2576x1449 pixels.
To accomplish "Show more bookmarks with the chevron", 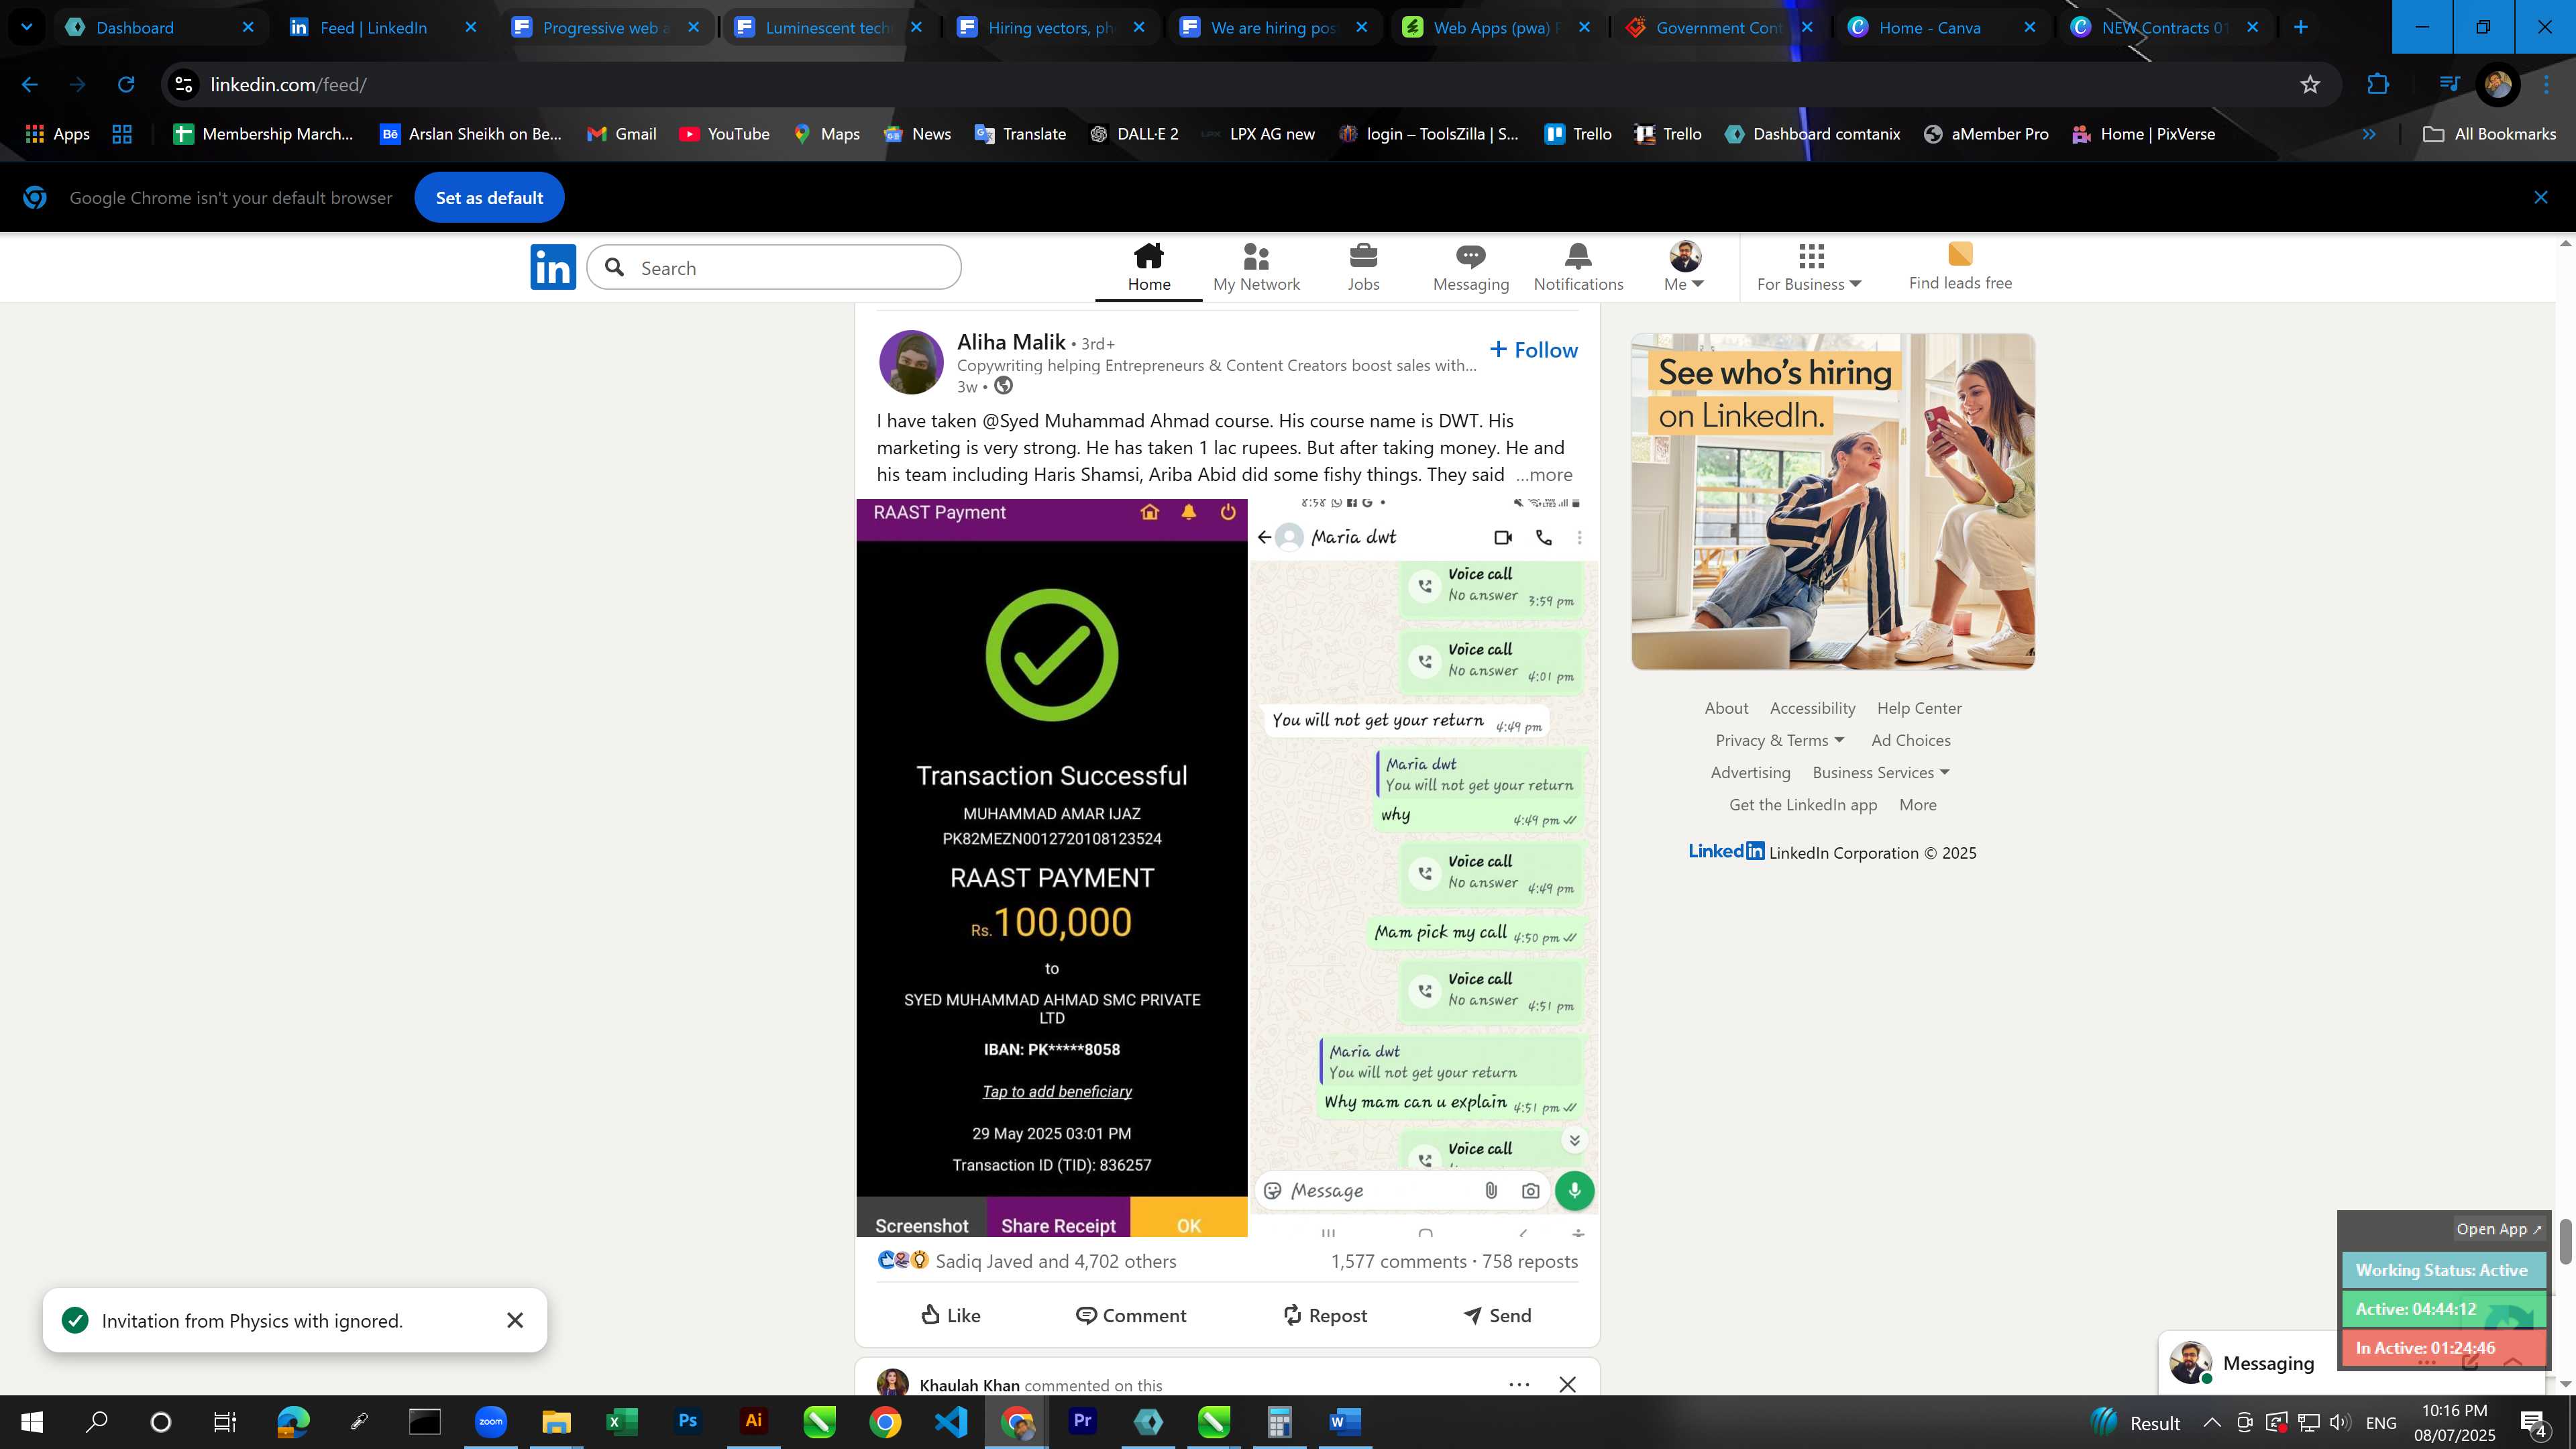I will tap(2368, 134).
